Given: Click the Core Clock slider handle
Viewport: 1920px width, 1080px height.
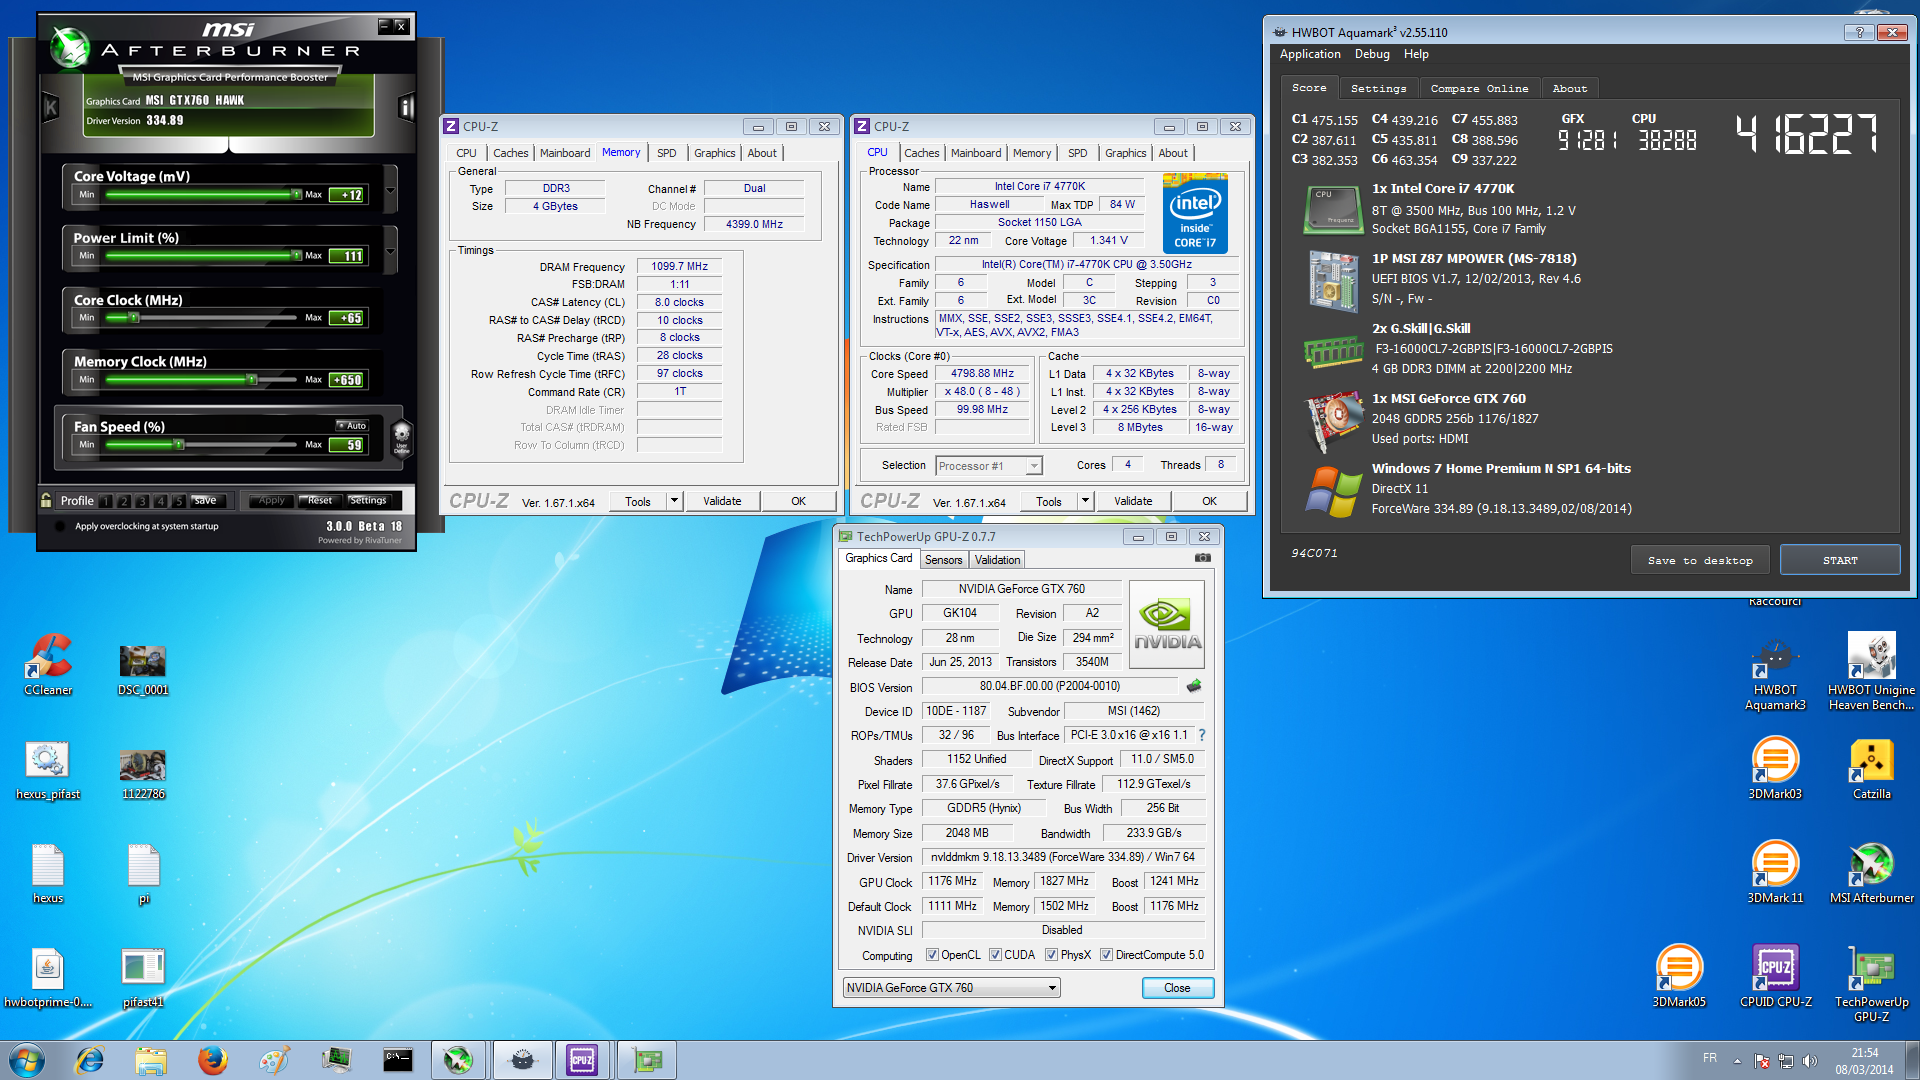Looking at the screenshot, I should [x=133, y=318].
